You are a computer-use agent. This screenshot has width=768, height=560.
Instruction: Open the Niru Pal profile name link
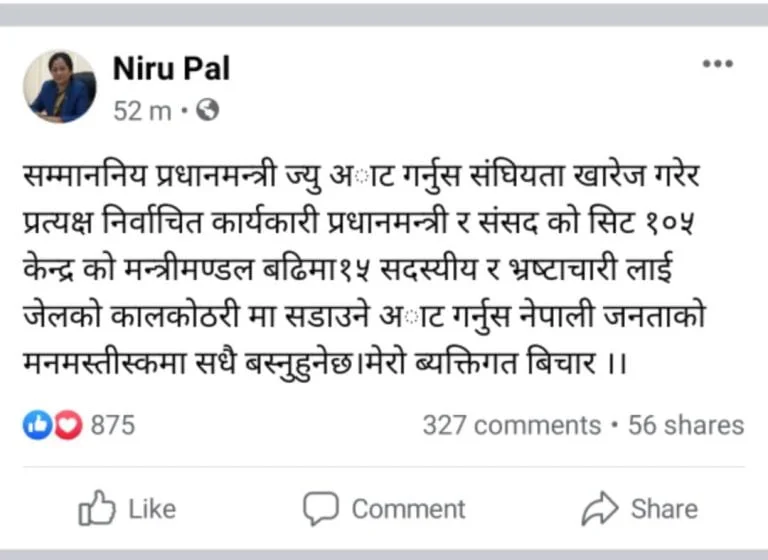point(171,68)
